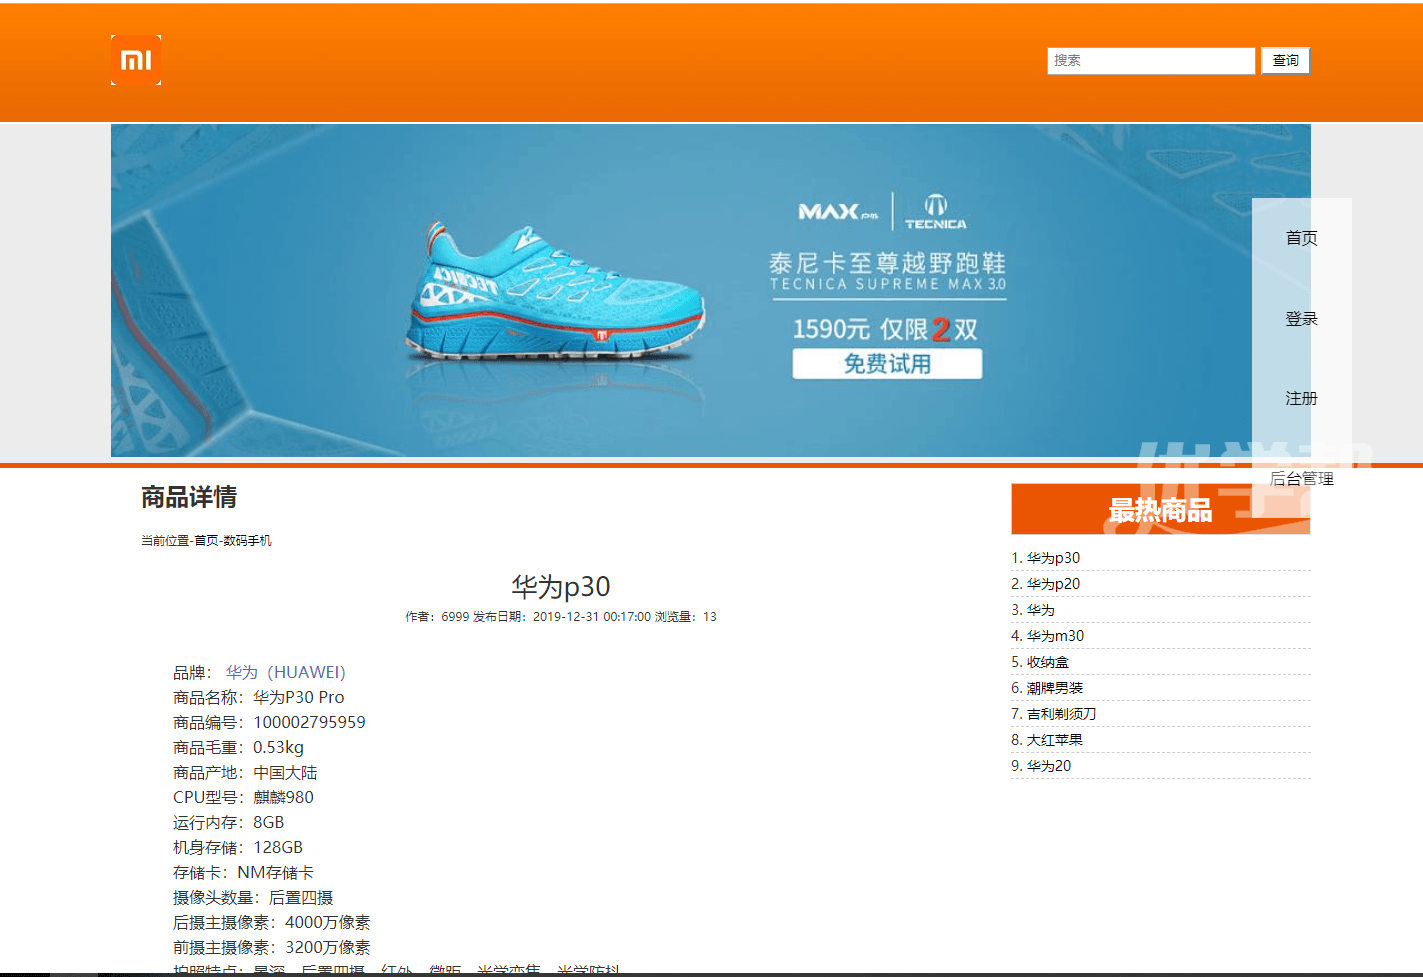Image resolution: width=1423 pixels, height=977 pixels.
Task: Select 注册 register menu item
Action: click(x=1301, y=399)
